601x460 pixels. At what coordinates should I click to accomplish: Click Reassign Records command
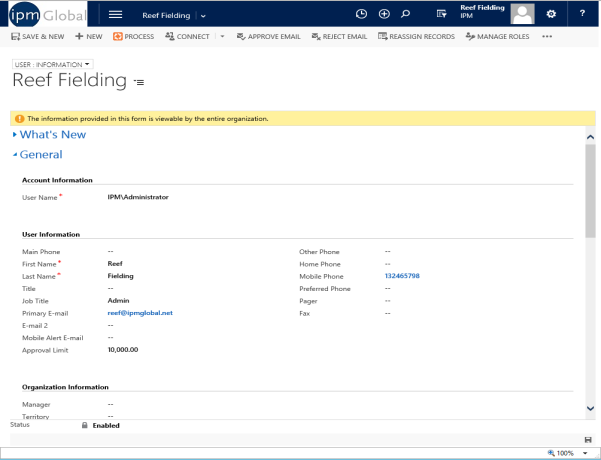(416, 36)
